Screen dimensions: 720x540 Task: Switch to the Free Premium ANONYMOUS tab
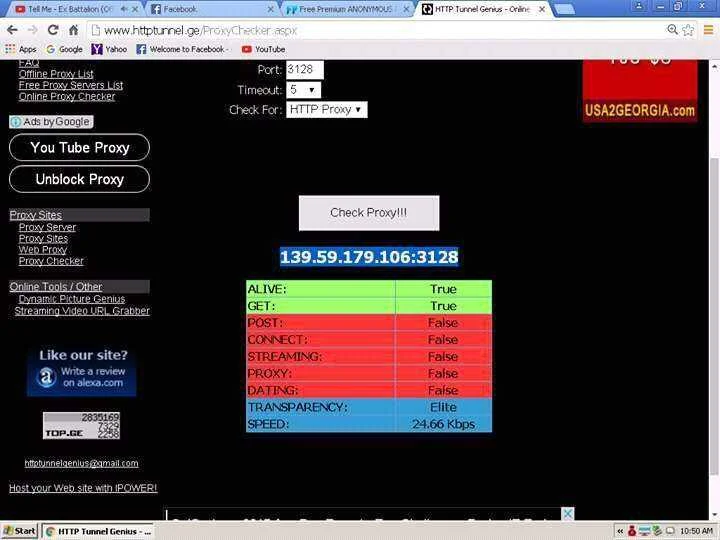pos(345,9)
